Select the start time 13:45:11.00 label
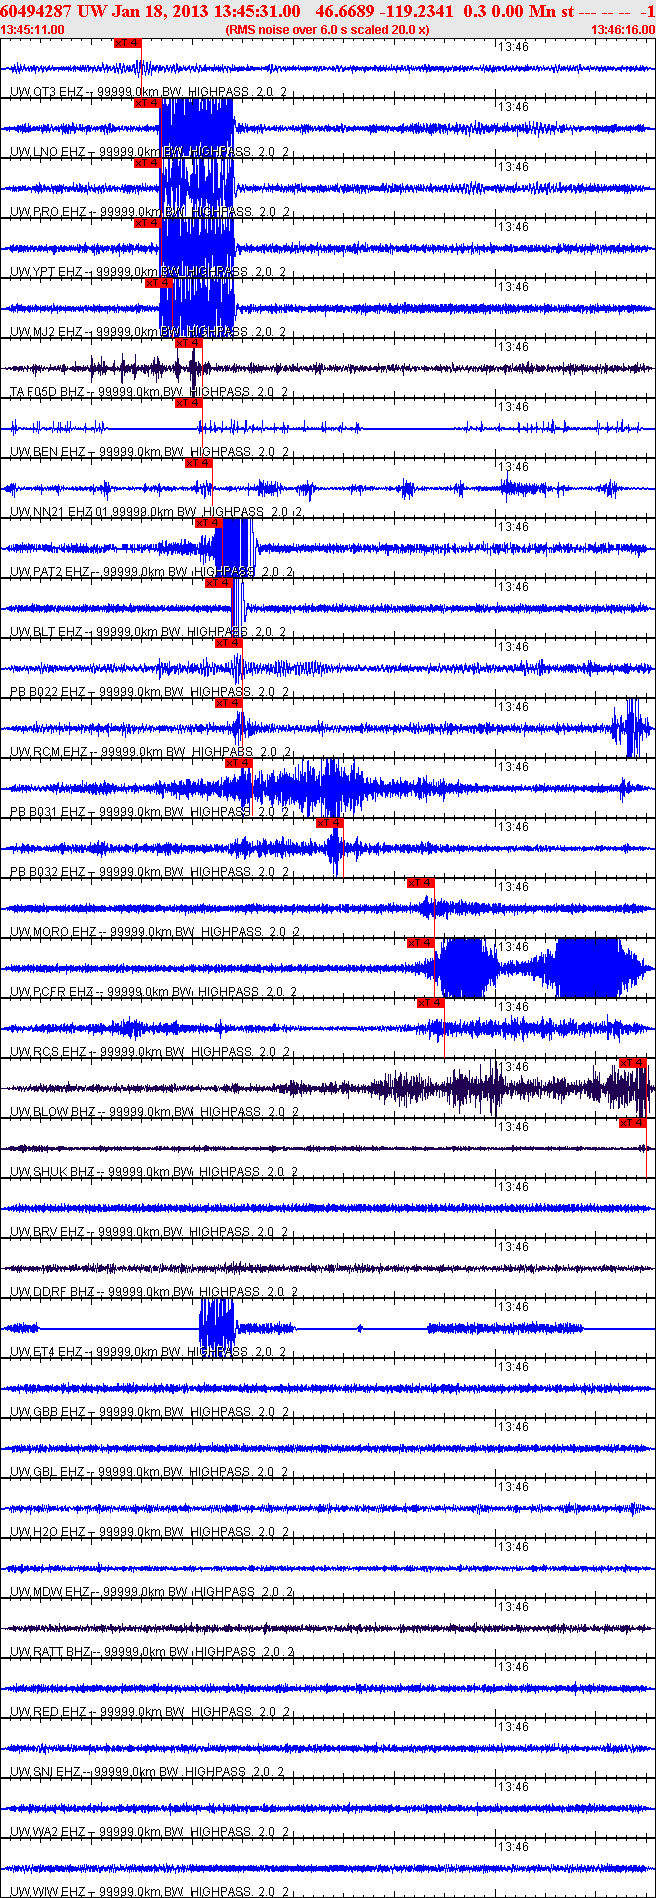The image size is (656, 1898). point(33,30)
